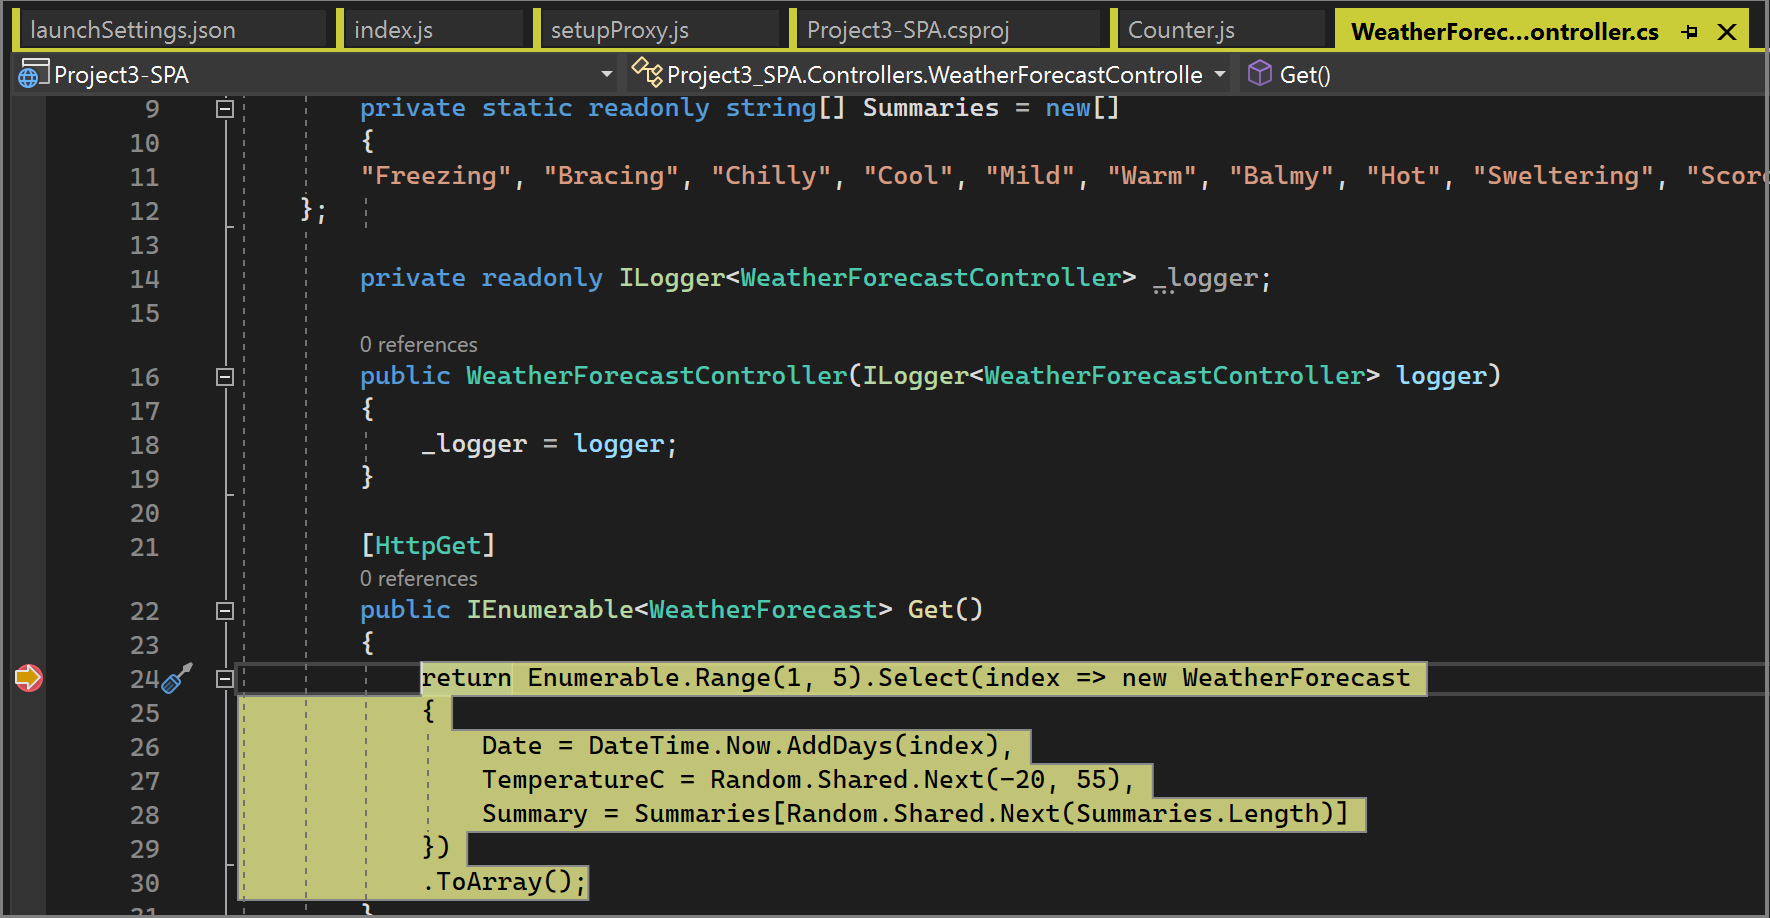Toggle a breakpoint in the margin of line 18
This screenshot has height=918, width=1770.
(29, 444)
